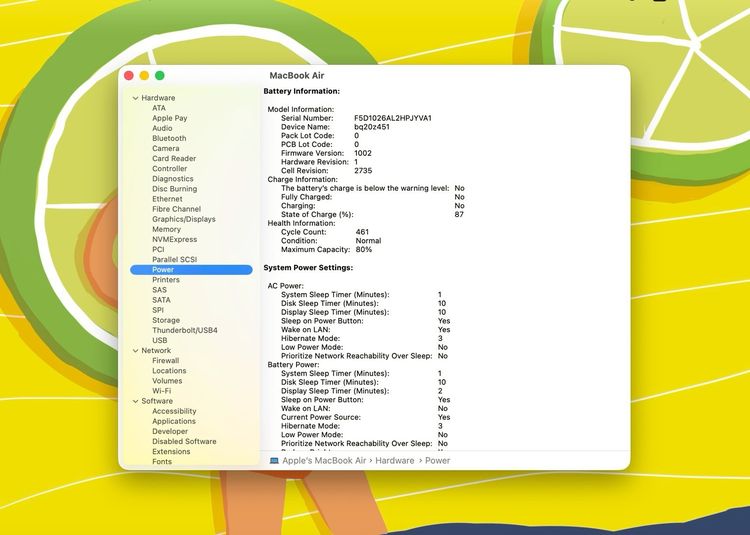The image size is (750, 535).
Task: Select USB in the sidebar
Action: [160, 340]
